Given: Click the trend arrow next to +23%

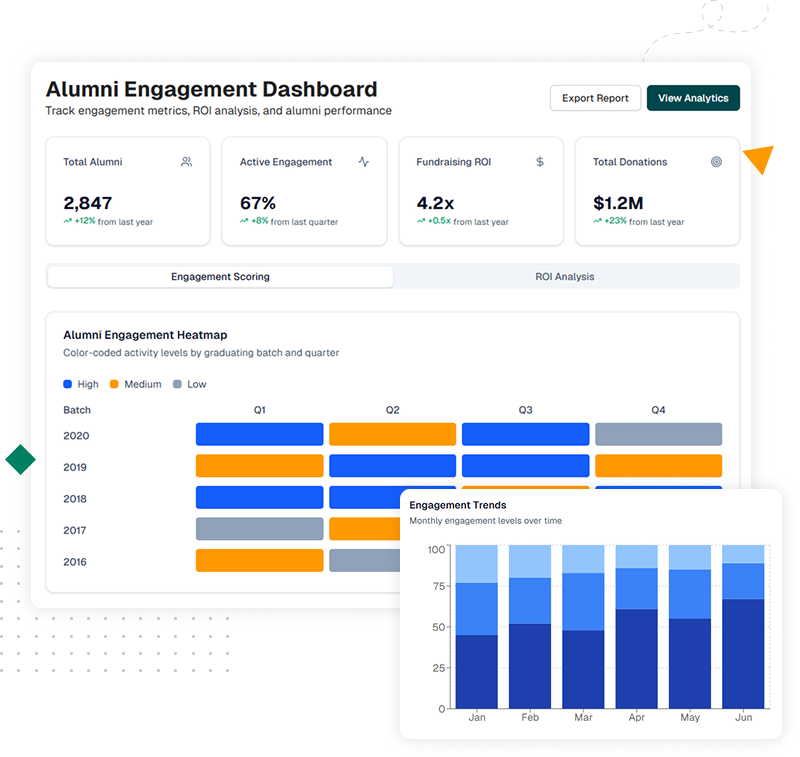Looking at the screenshot, I should point(598,221).
